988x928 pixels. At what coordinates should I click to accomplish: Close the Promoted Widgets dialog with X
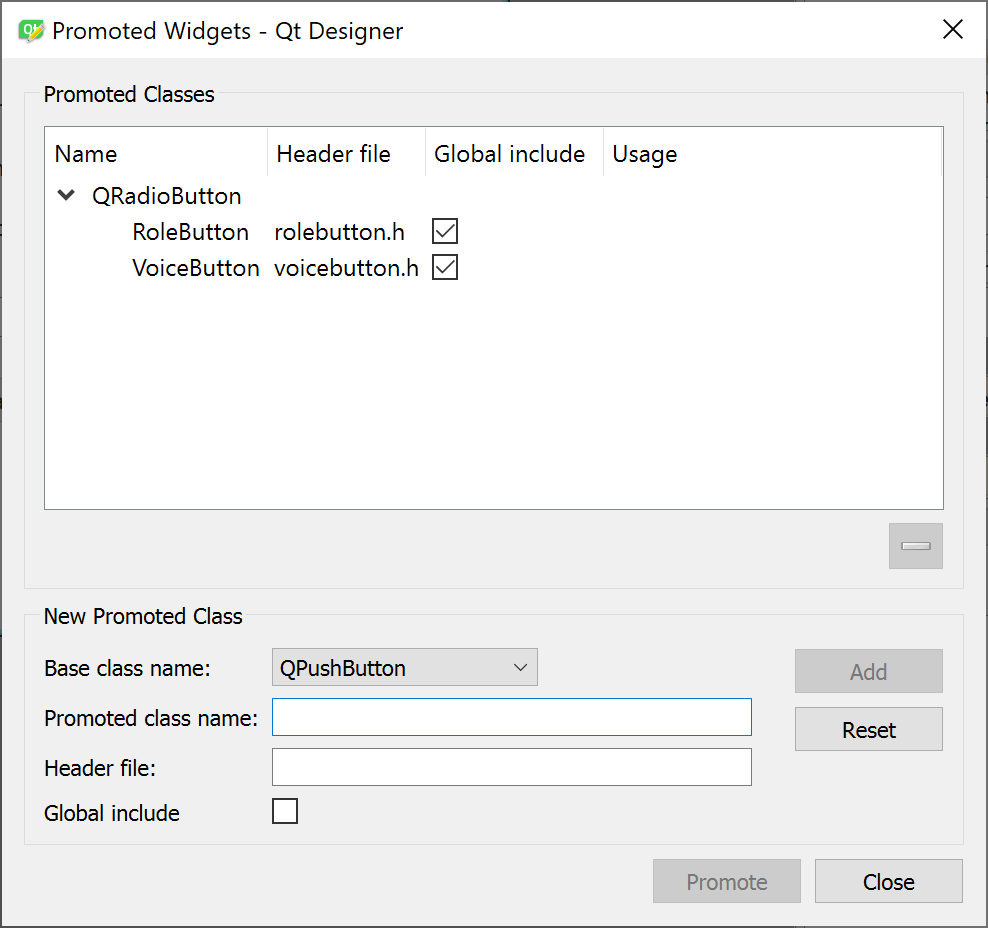(952, 29)
